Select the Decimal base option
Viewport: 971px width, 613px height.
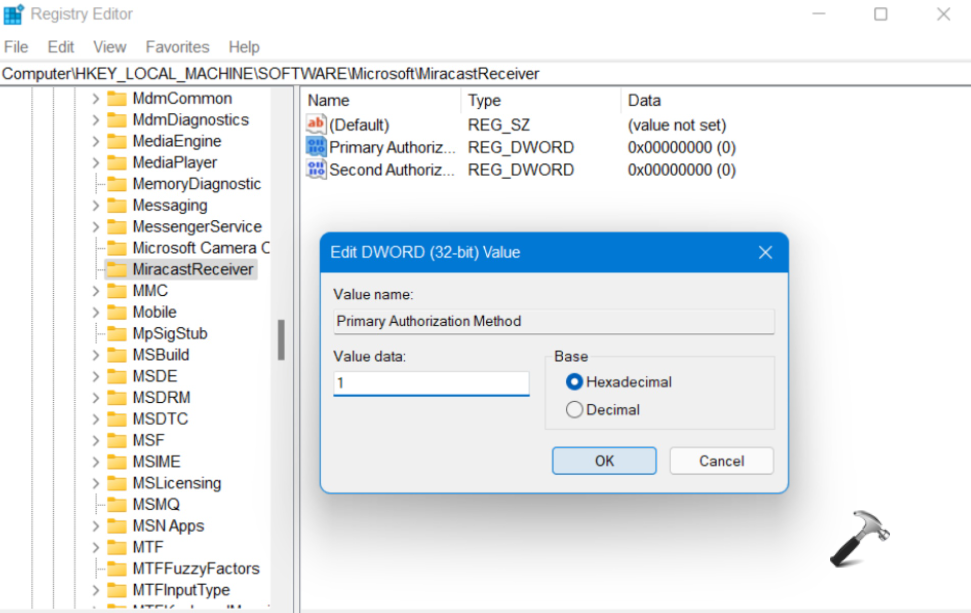tap(574, 410)
